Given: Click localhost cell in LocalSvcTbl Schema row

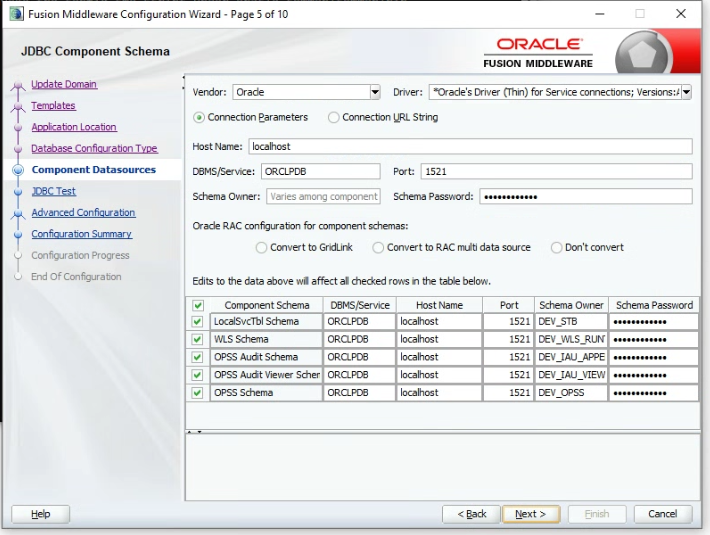Looking at the screenshot, I should pyautogui.click(x=439, y=322).
